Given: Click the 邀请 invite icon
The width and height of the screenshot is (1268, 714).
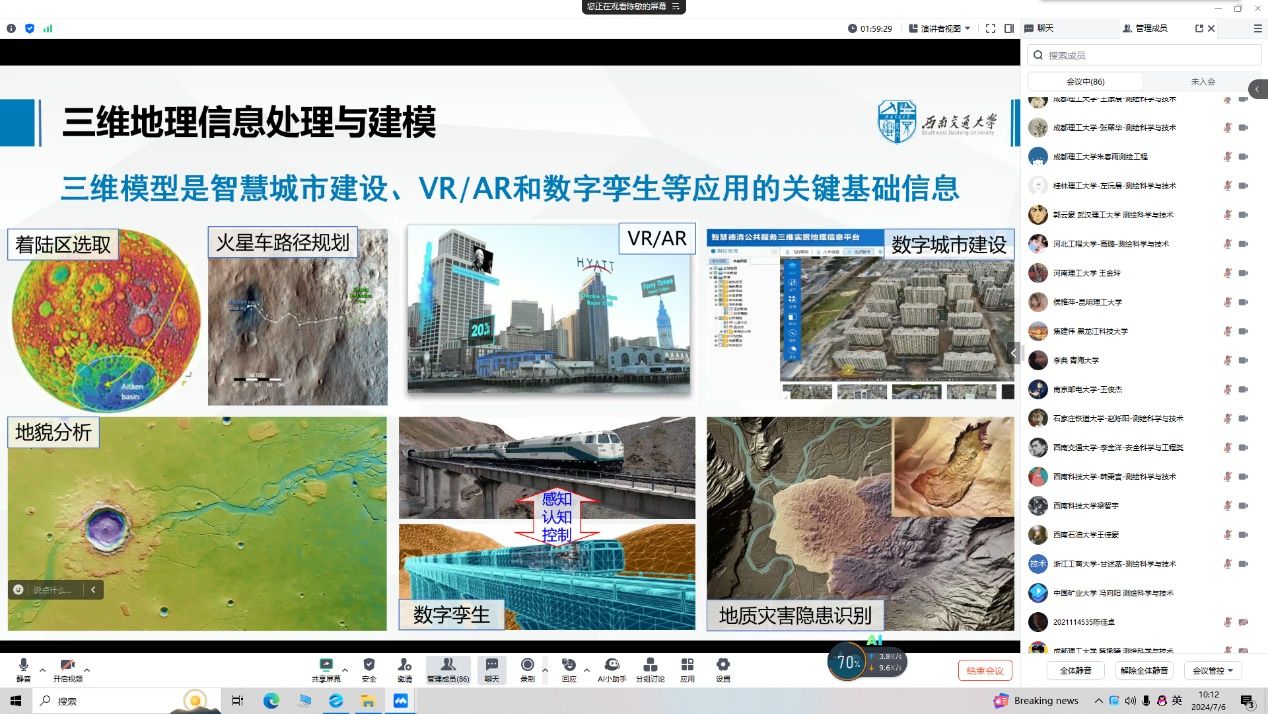Looking at the screenshot, I should [404, 667].
